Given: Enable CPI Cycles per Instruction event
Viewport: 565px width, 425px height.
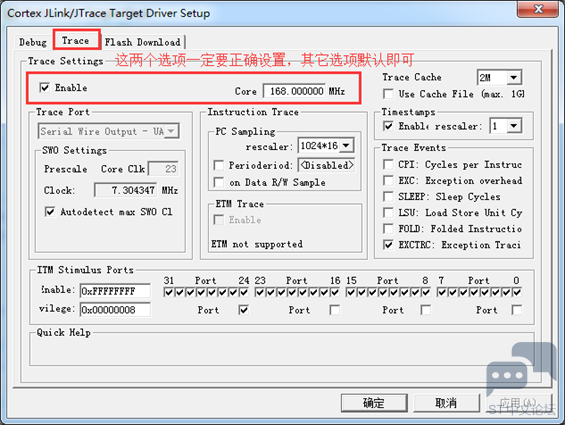Looking at the screenshot, I should coord(388,165).
